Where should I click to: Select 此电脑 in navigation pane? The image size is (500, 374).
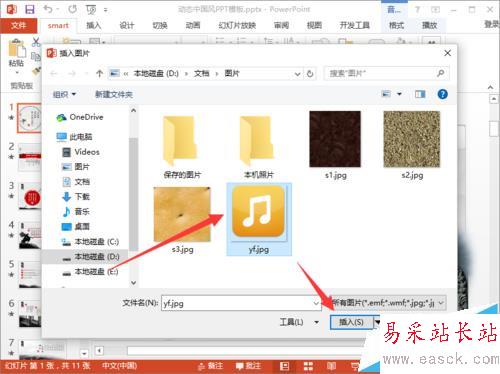[74, 137]
